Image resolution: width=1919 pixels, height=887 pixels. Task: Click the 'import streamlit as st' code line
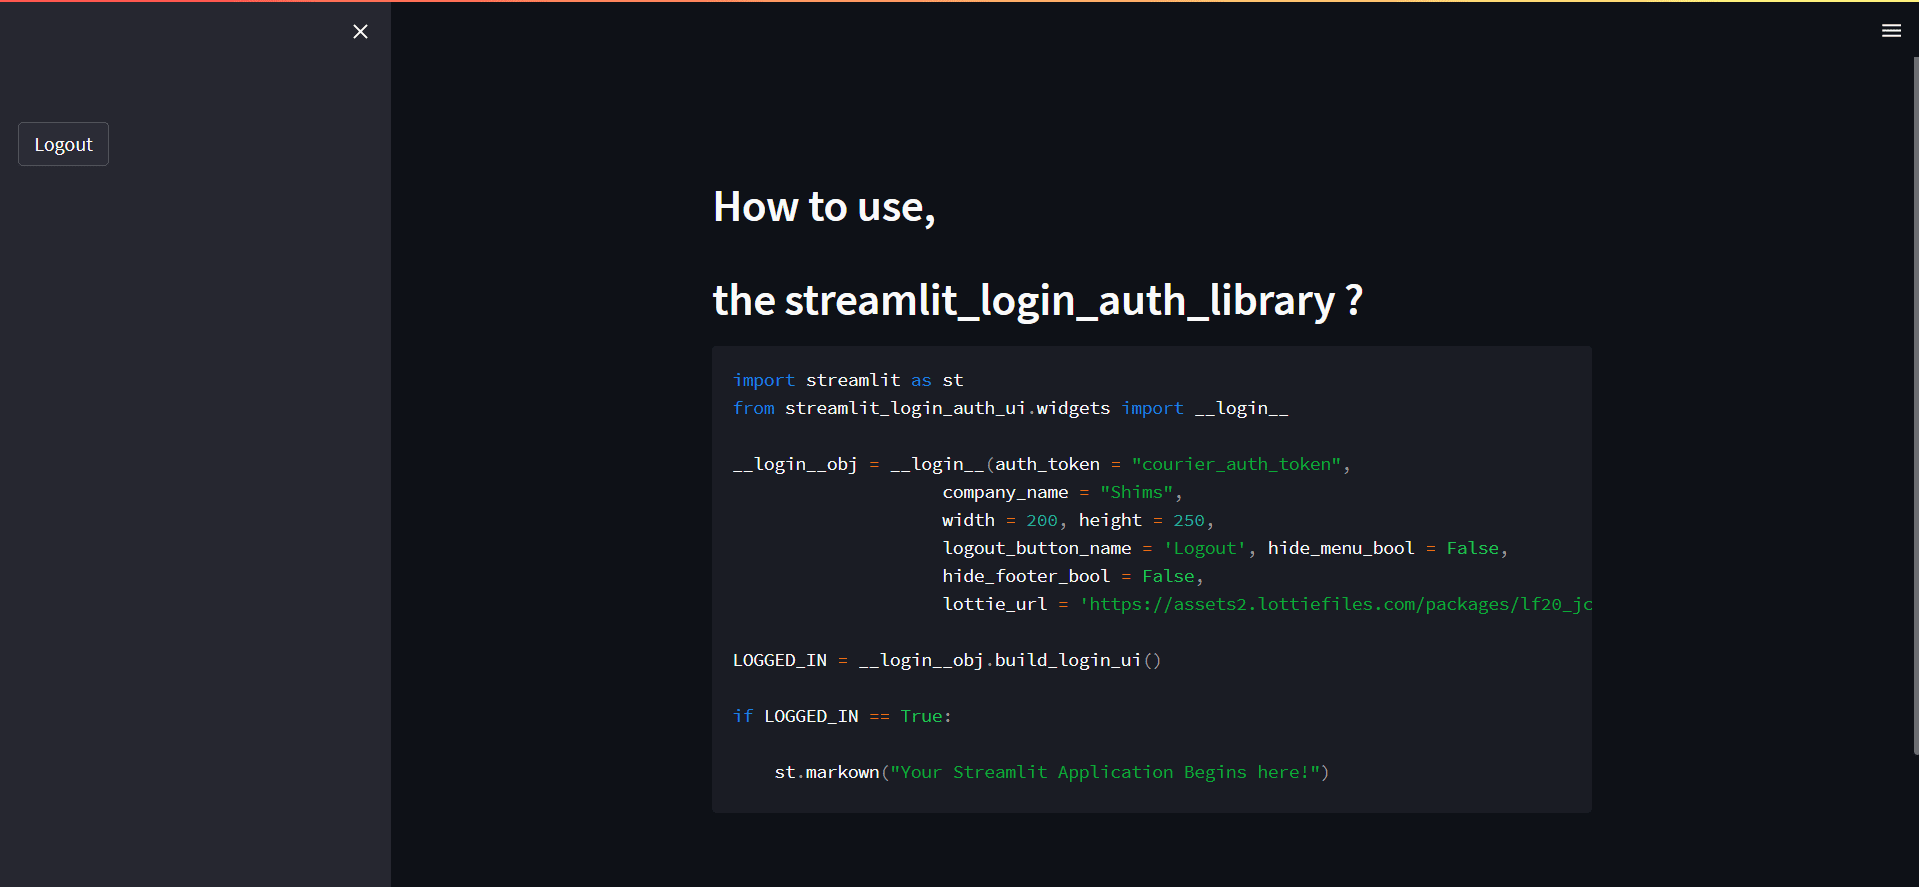[x=848, y=380]
